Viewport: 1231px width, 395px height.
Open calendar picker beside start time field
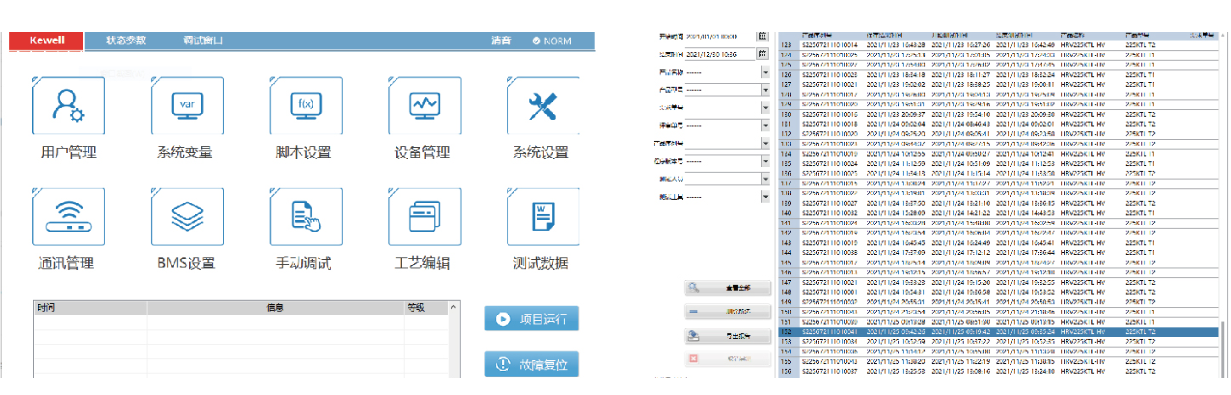point(762,35)
